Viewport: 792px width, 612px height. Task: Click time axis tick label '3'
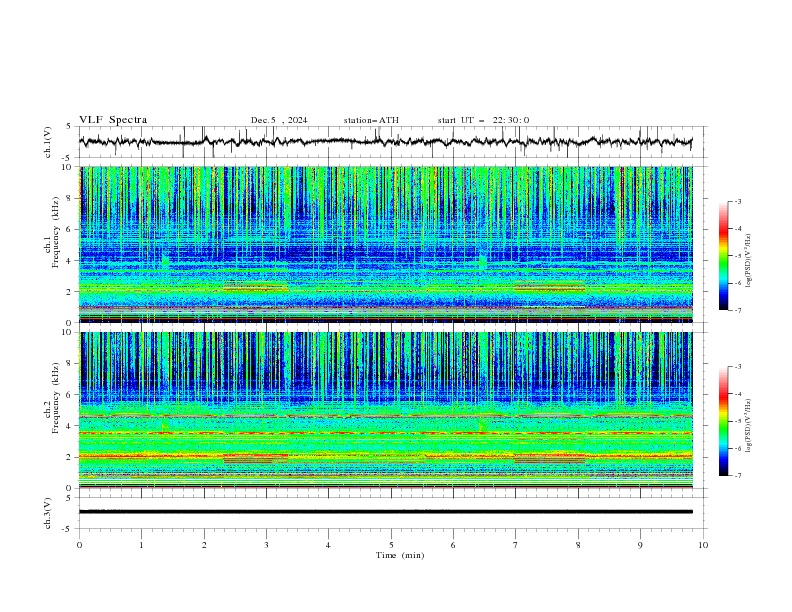266,545
